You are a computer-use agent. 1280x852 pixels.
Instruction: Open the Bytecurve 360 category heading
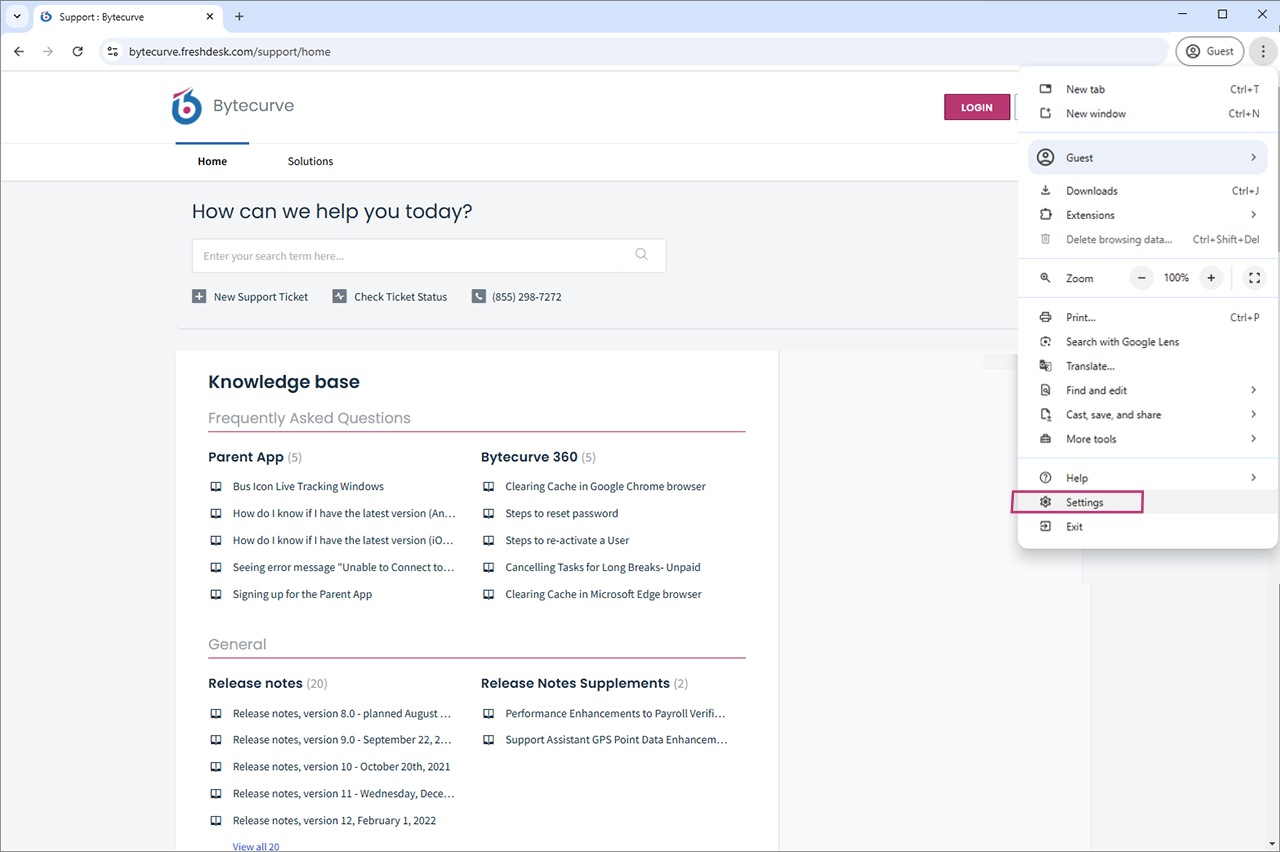(529, 457)
